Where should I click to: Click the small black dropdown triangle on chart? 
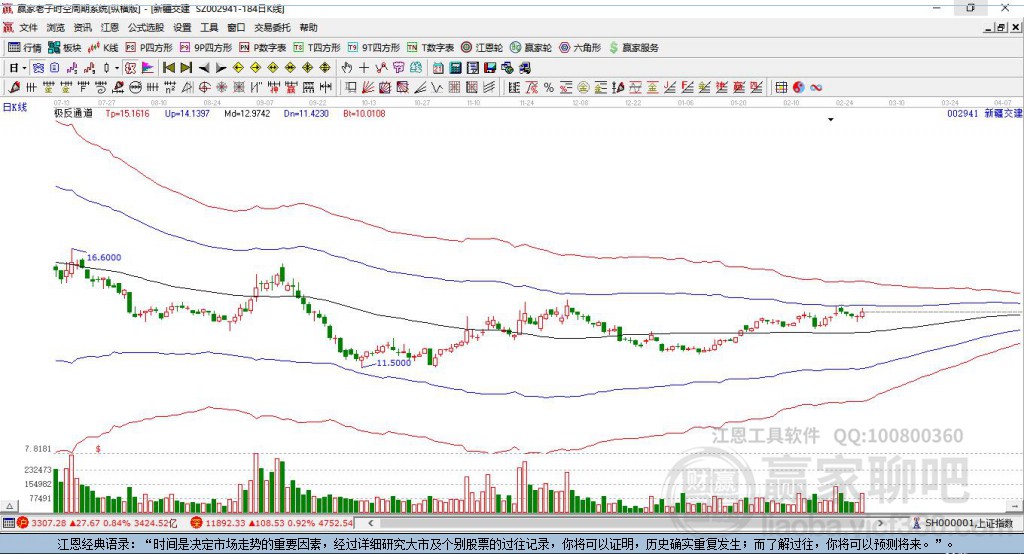(x=831, y=120)
